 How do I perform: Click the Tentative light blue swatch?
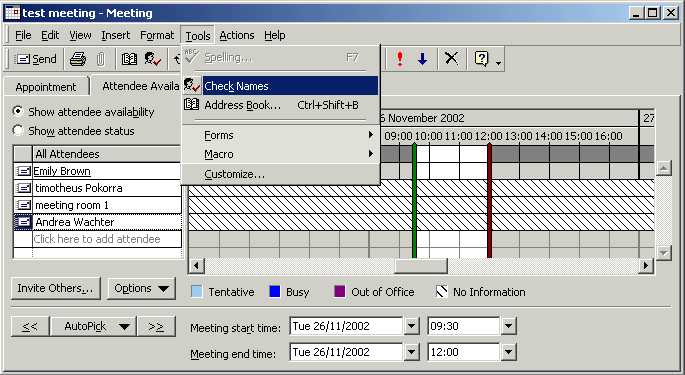(197, 292)
